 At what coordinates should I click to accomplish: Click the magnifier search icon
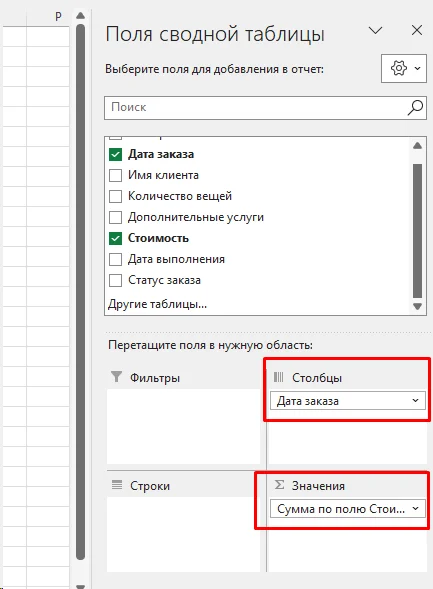click(x=415, y=108)
